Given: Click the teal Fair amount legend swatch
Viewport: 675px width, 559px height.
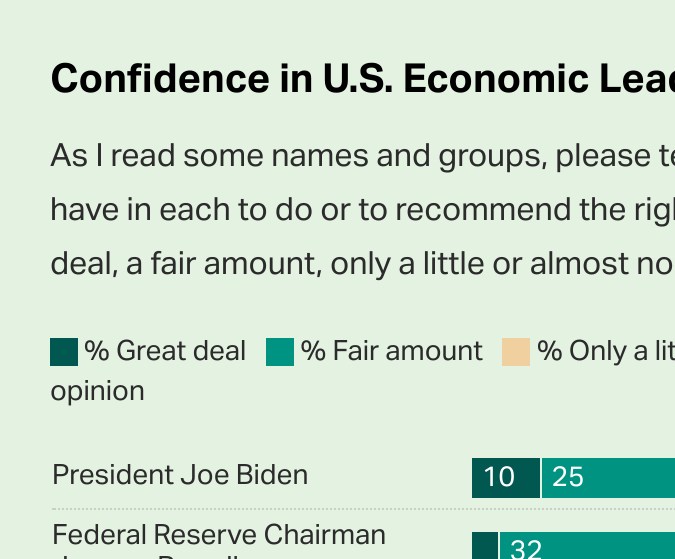Looking at the screenshot, I should point(280,352).
